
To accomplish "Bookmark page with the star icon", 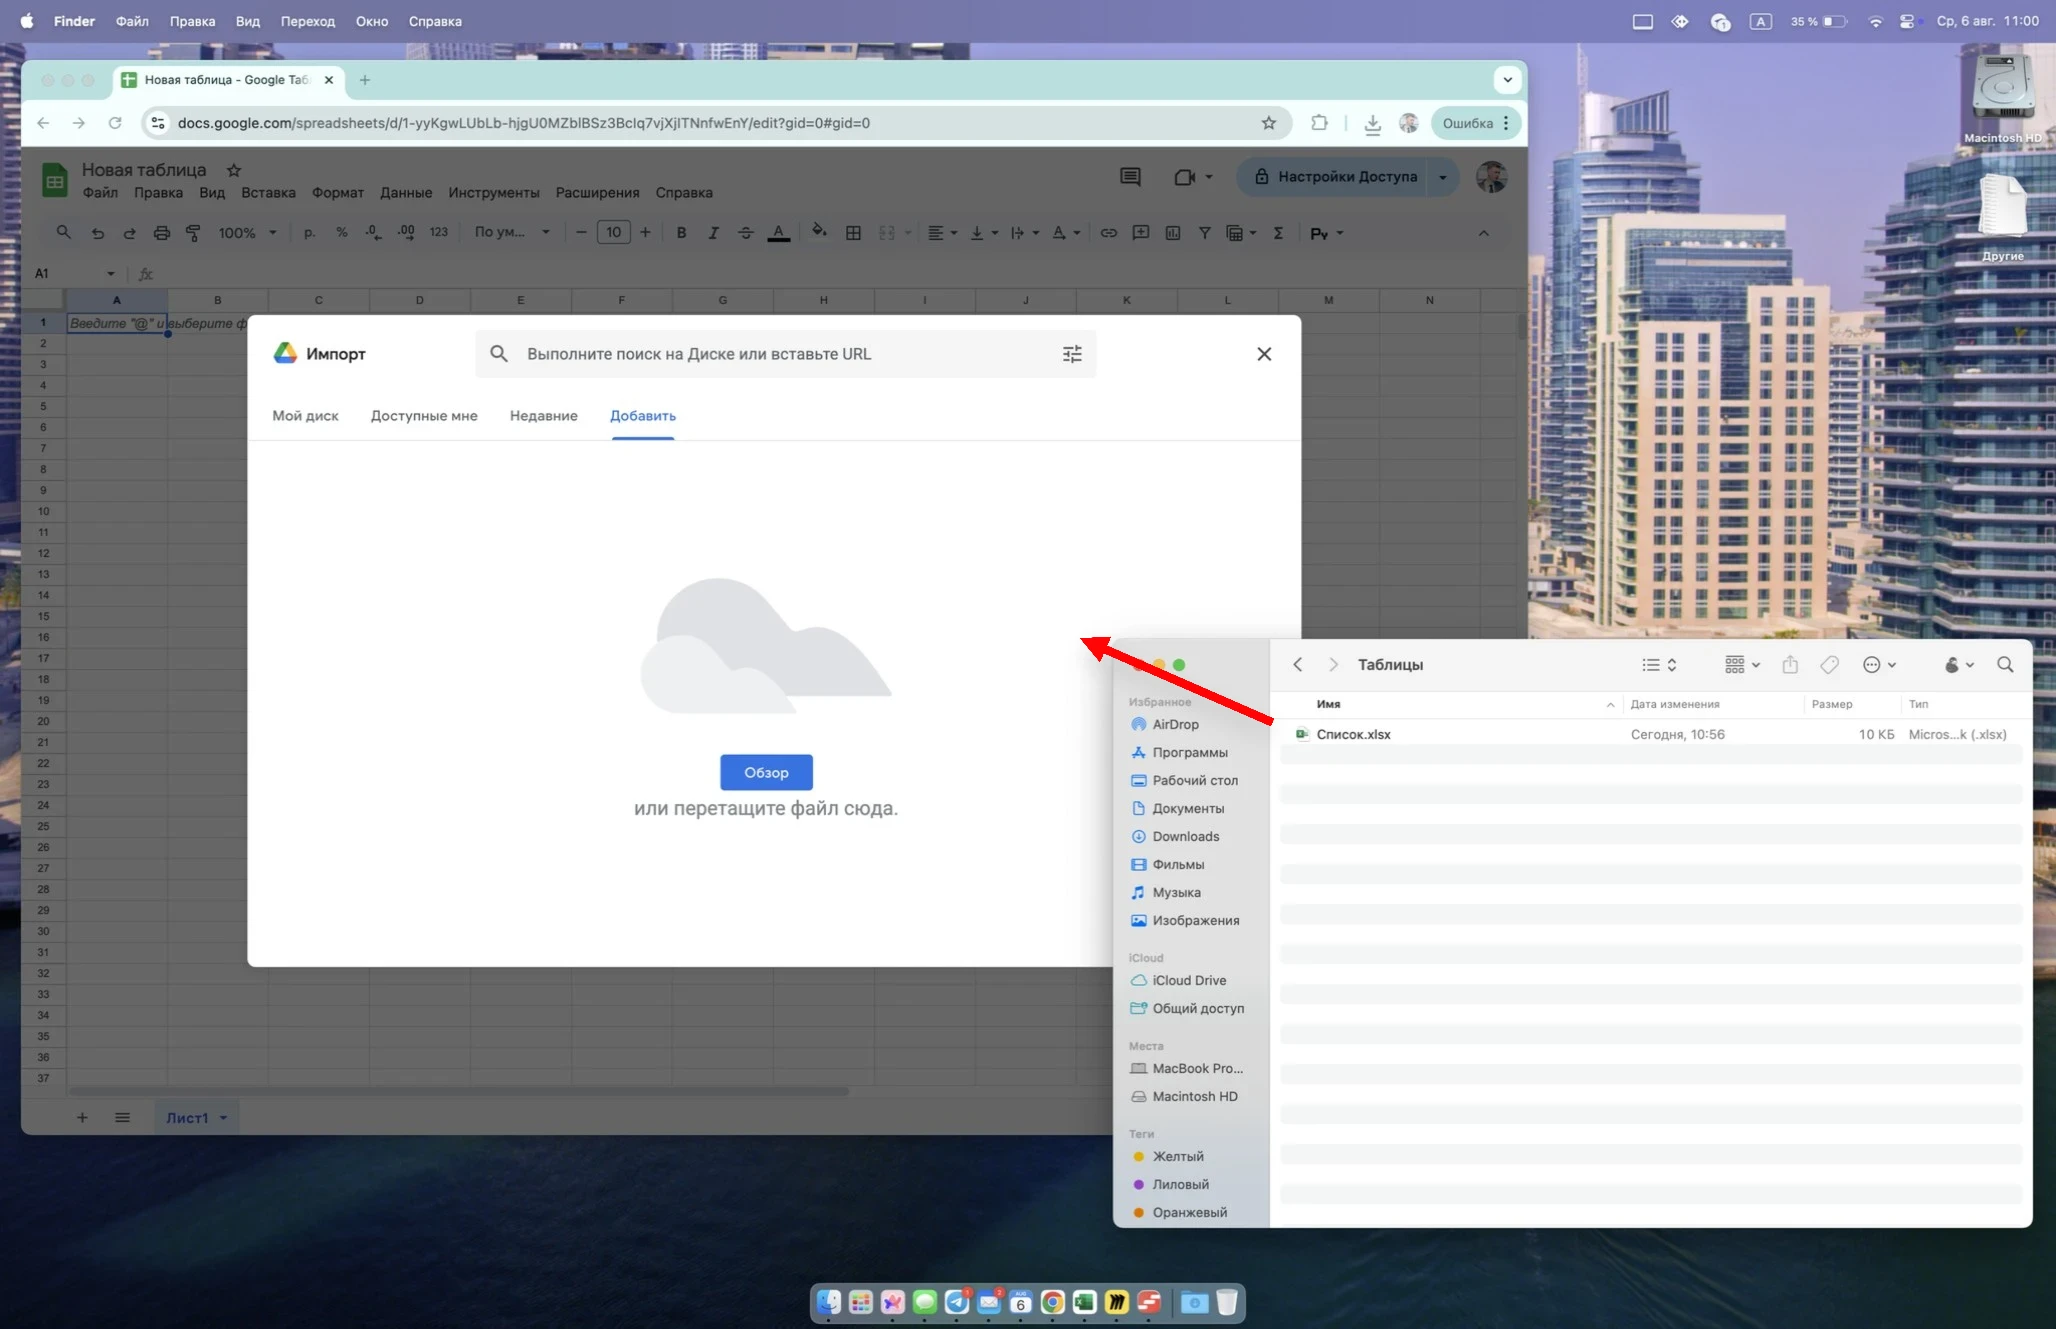I will coord(1269,123).
